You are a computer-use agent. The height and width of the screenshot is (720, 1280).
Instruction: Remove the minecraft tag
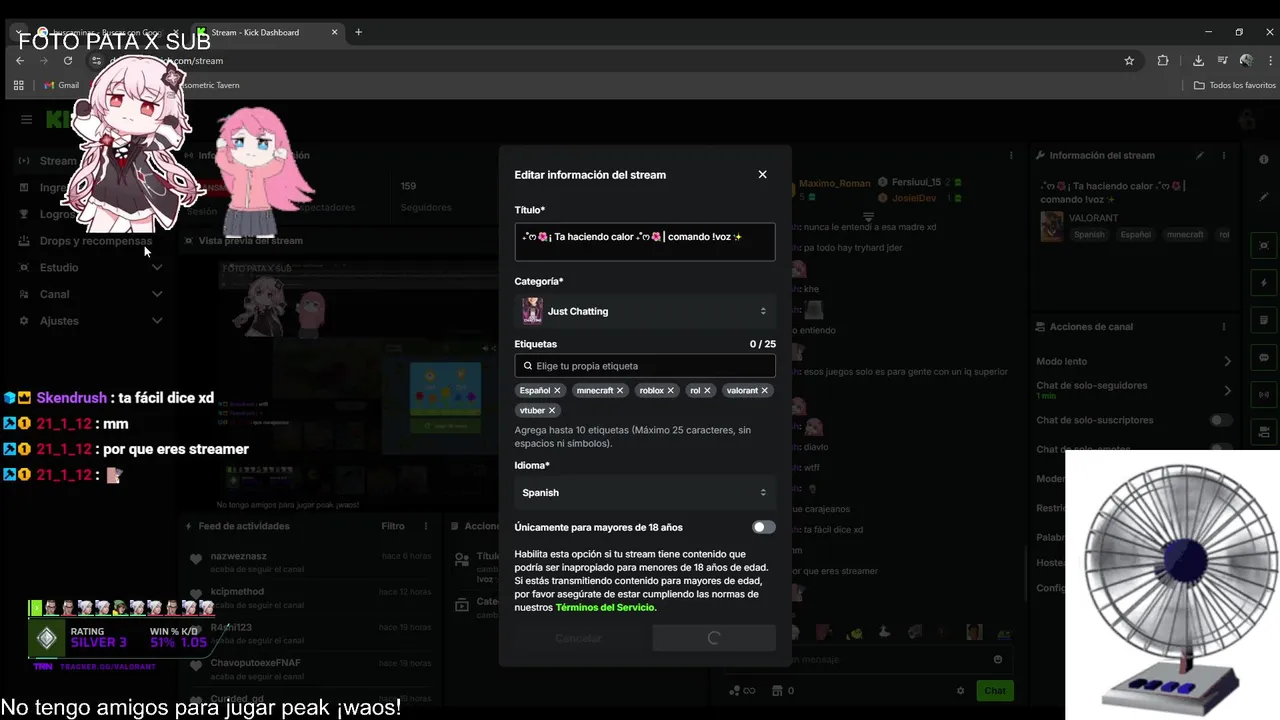[x=620, y=391]
